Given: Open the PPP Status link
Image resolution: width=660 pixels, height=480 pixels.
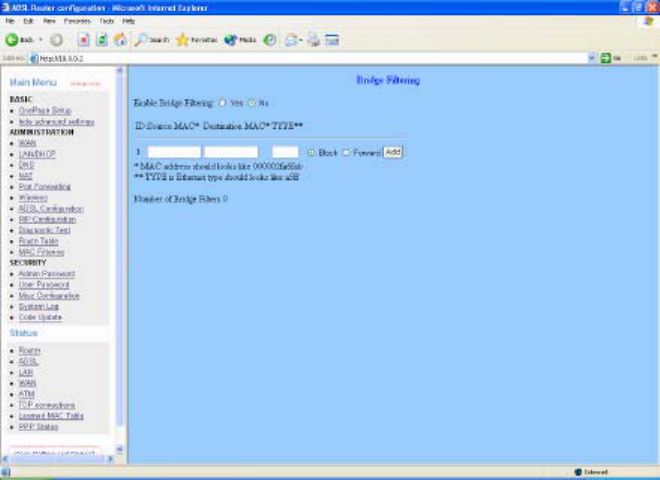Looking at the screenshot, I should point(38,427).
